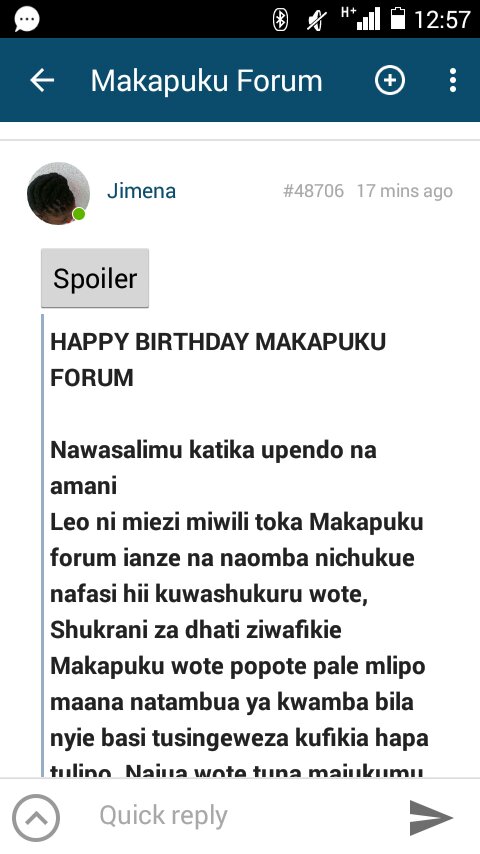
Task: Open the Jimena username link
Action: (x=142, y=191)
